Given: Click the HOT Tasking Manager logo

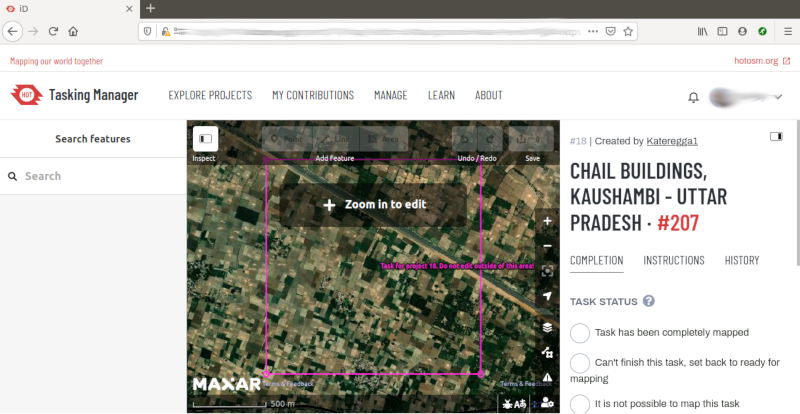Looking at the screenshot, I should pos(74,95).
